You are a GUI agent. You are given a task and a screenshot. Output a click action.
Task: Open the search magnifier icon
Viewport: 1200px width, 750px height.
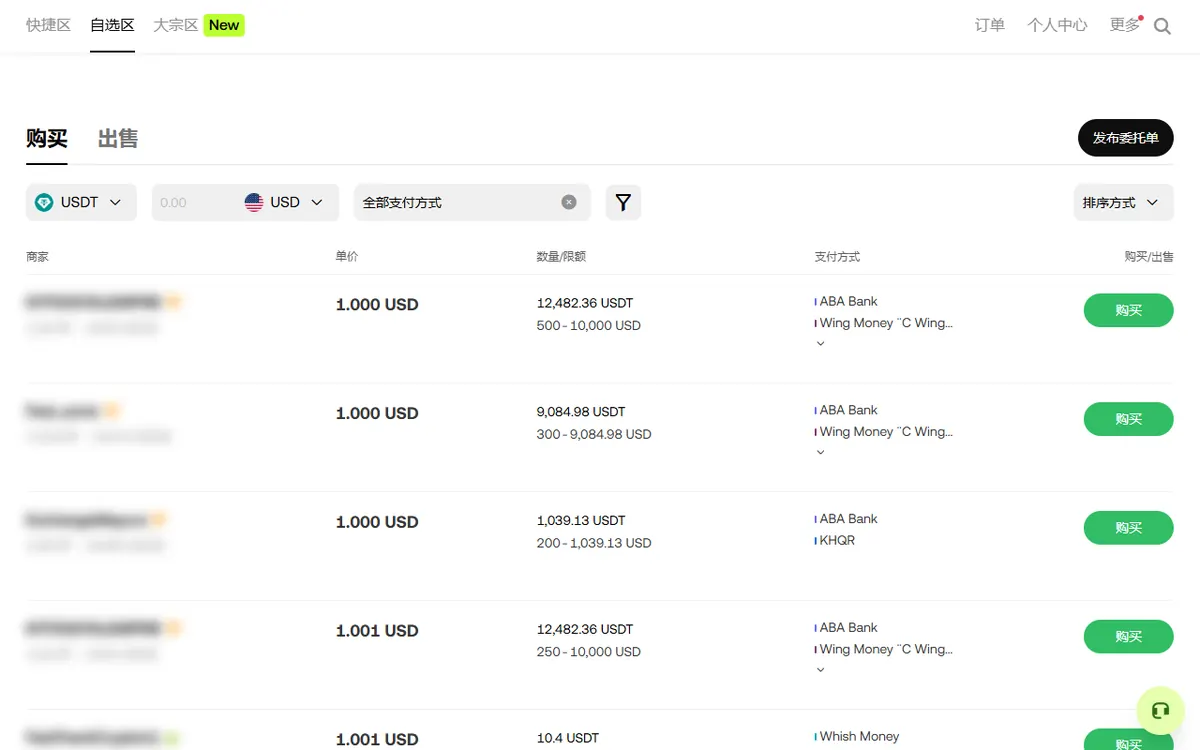pyautogui.click(x=1162, y=26)
